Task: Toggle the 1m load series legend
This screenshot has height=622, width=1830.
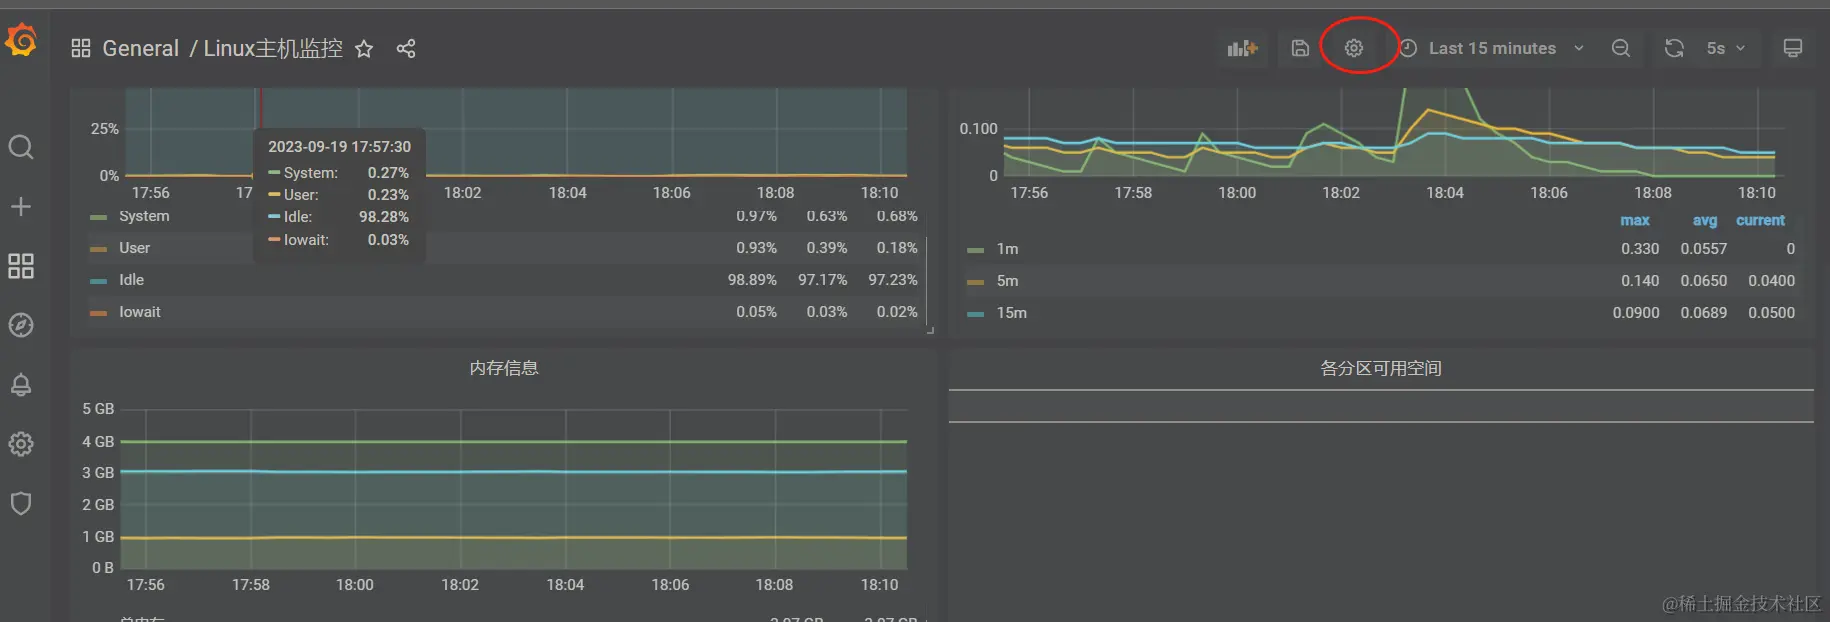Action: 1007,249
